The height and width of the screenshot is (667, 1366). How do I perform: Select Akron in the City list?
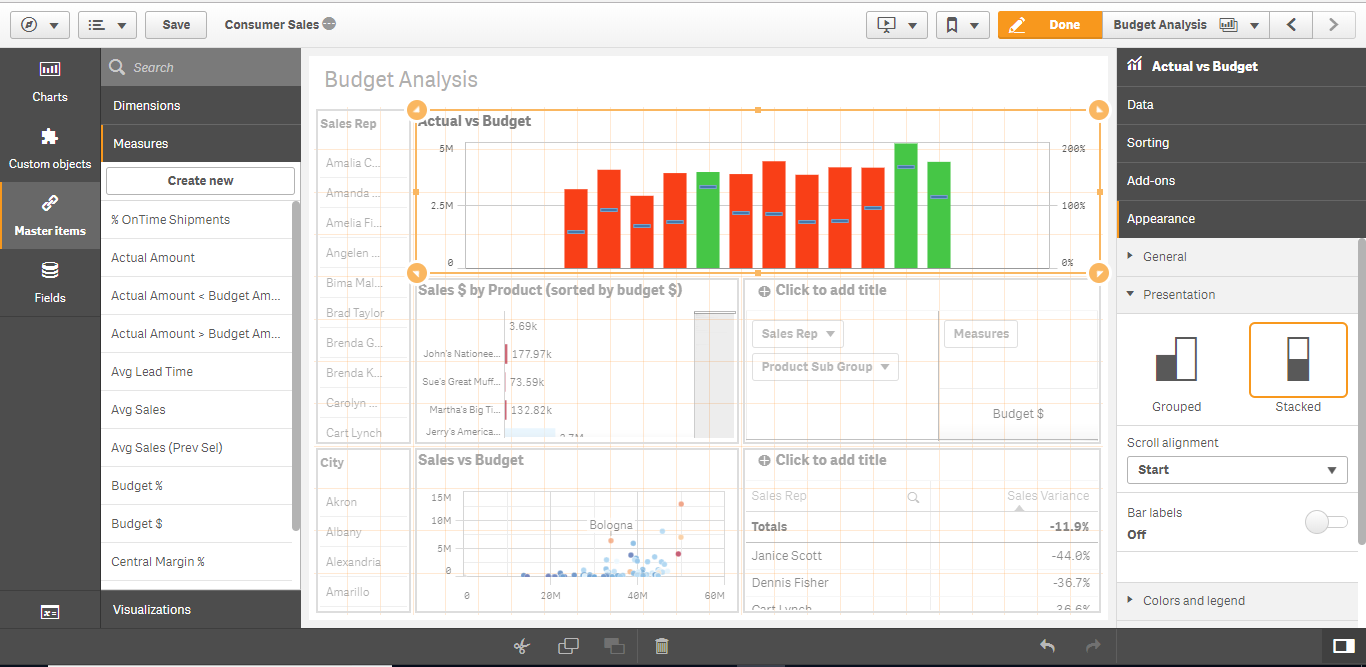click(x=364, y=502)
